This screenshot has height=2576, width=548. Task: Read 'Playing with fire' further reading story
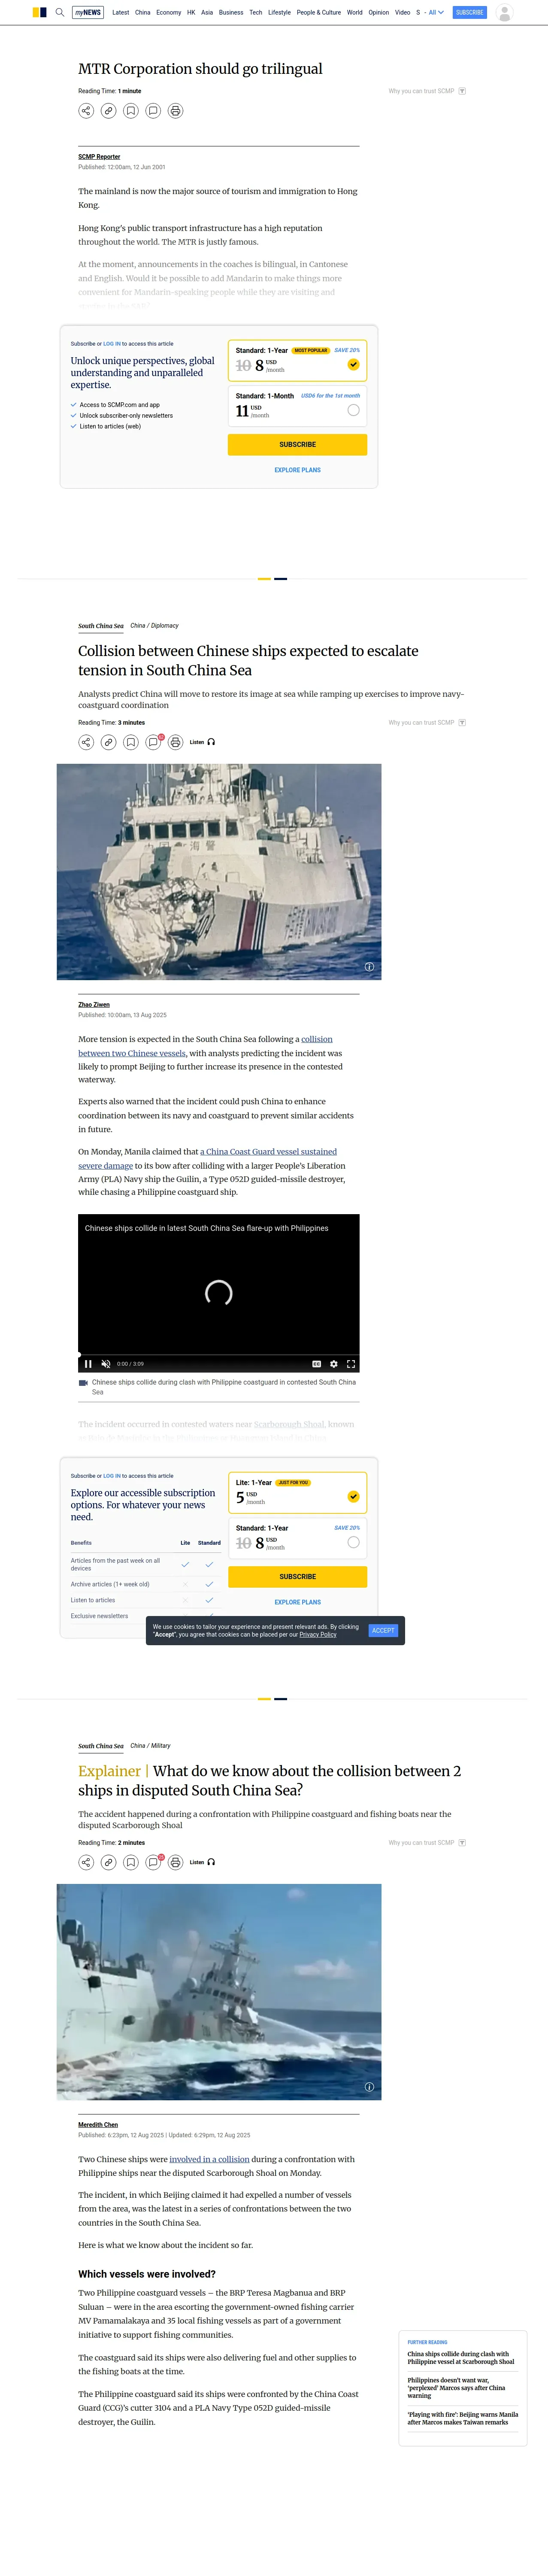(462, 2418)
